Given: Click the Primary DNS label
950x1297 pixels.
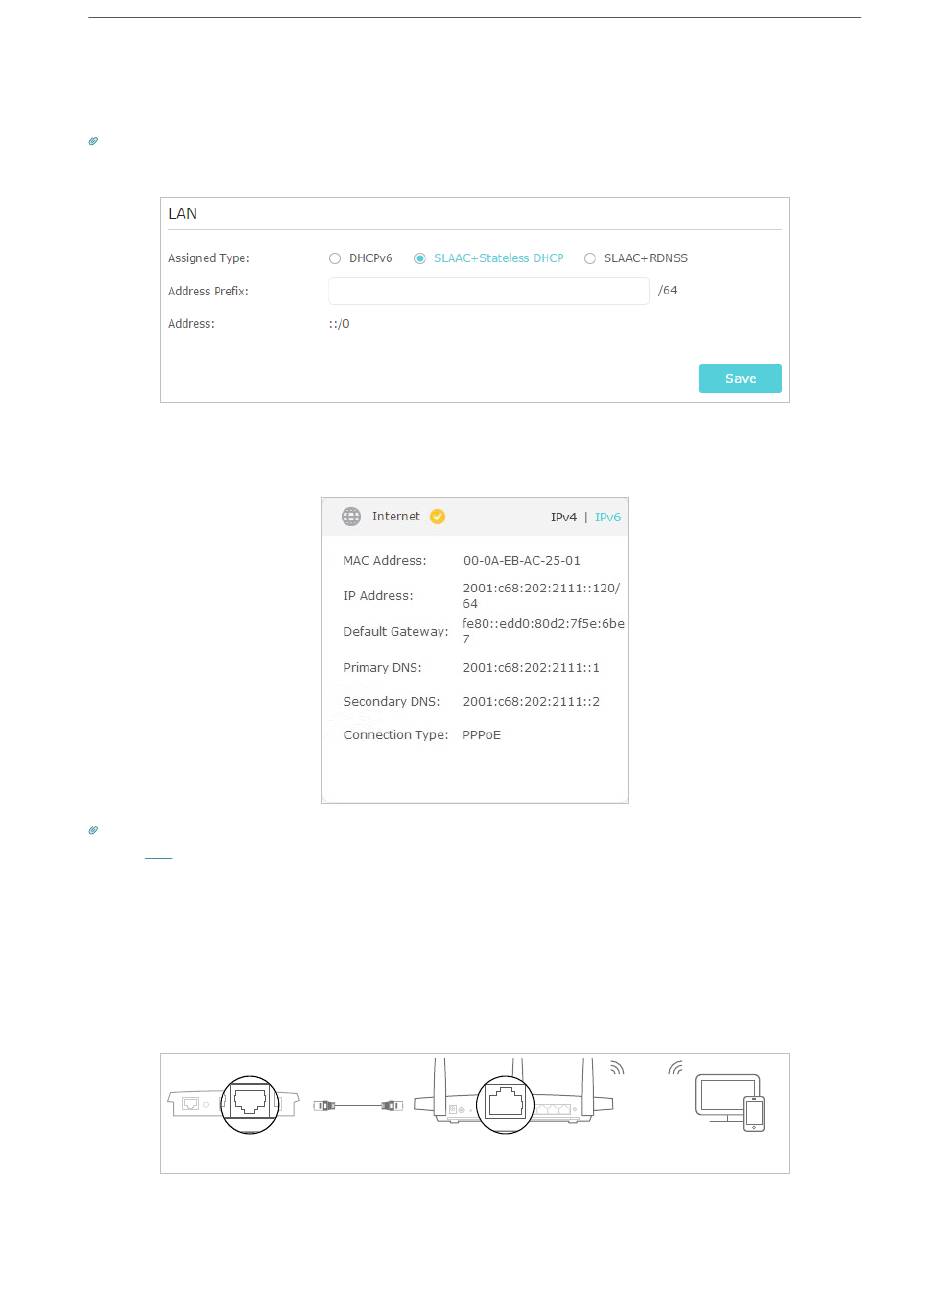Looking at the screenshot, I should pyautogui.click(x=382, y=668).
